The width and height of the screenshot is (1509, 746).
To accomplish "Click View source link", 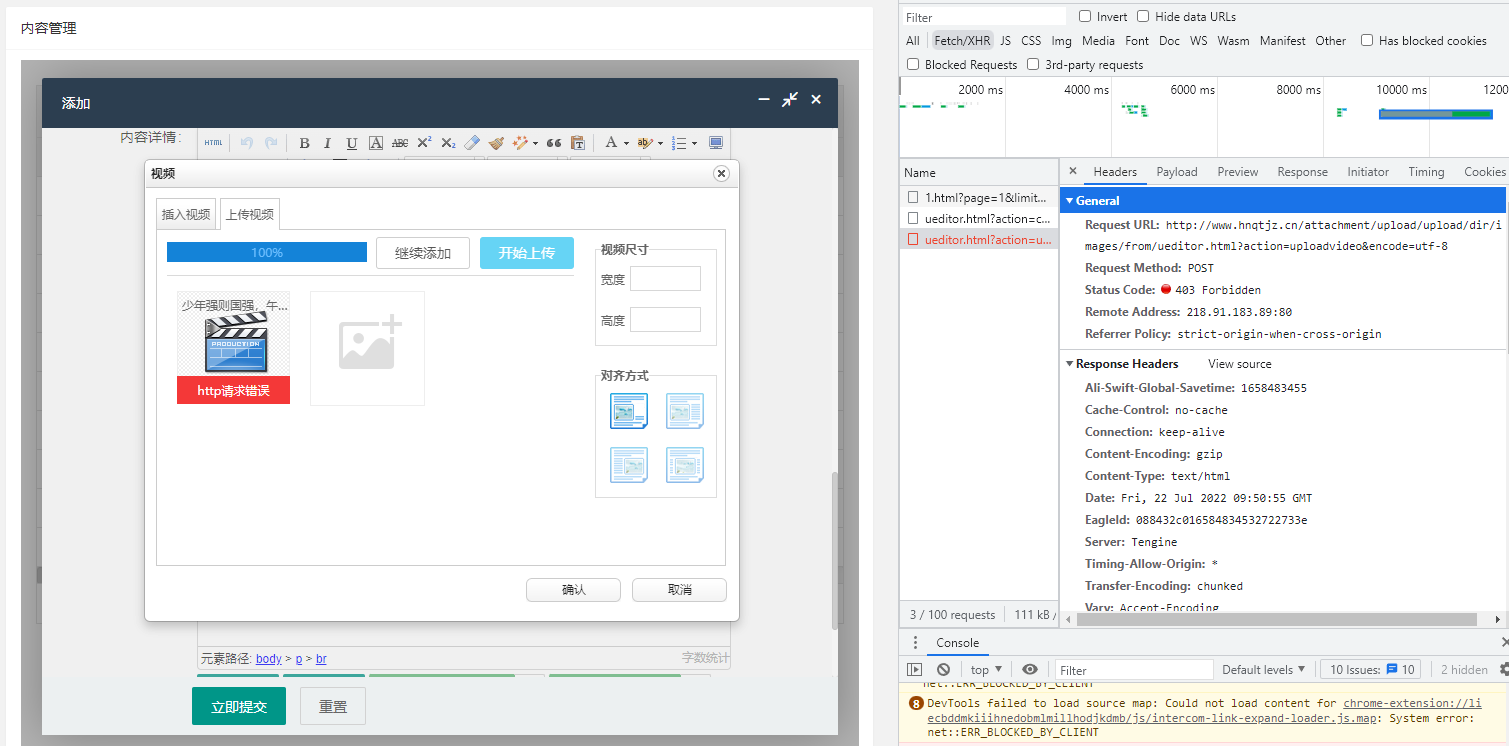I will click(x=1239, y=364).
